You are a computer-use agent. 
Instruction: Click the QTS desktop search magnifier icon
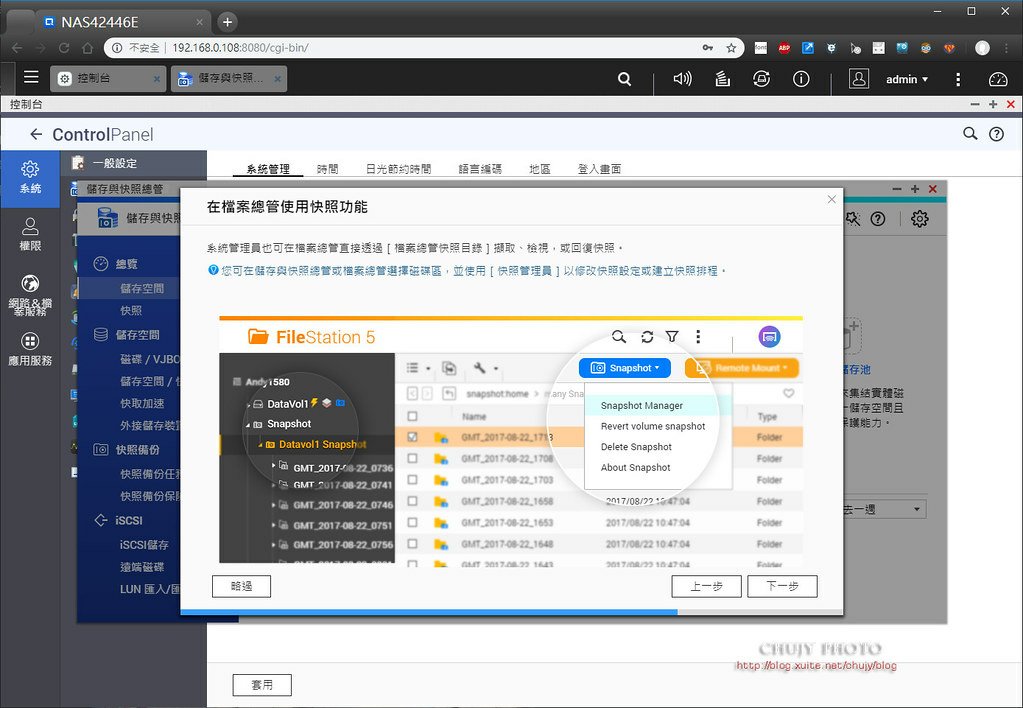(624, 79)
